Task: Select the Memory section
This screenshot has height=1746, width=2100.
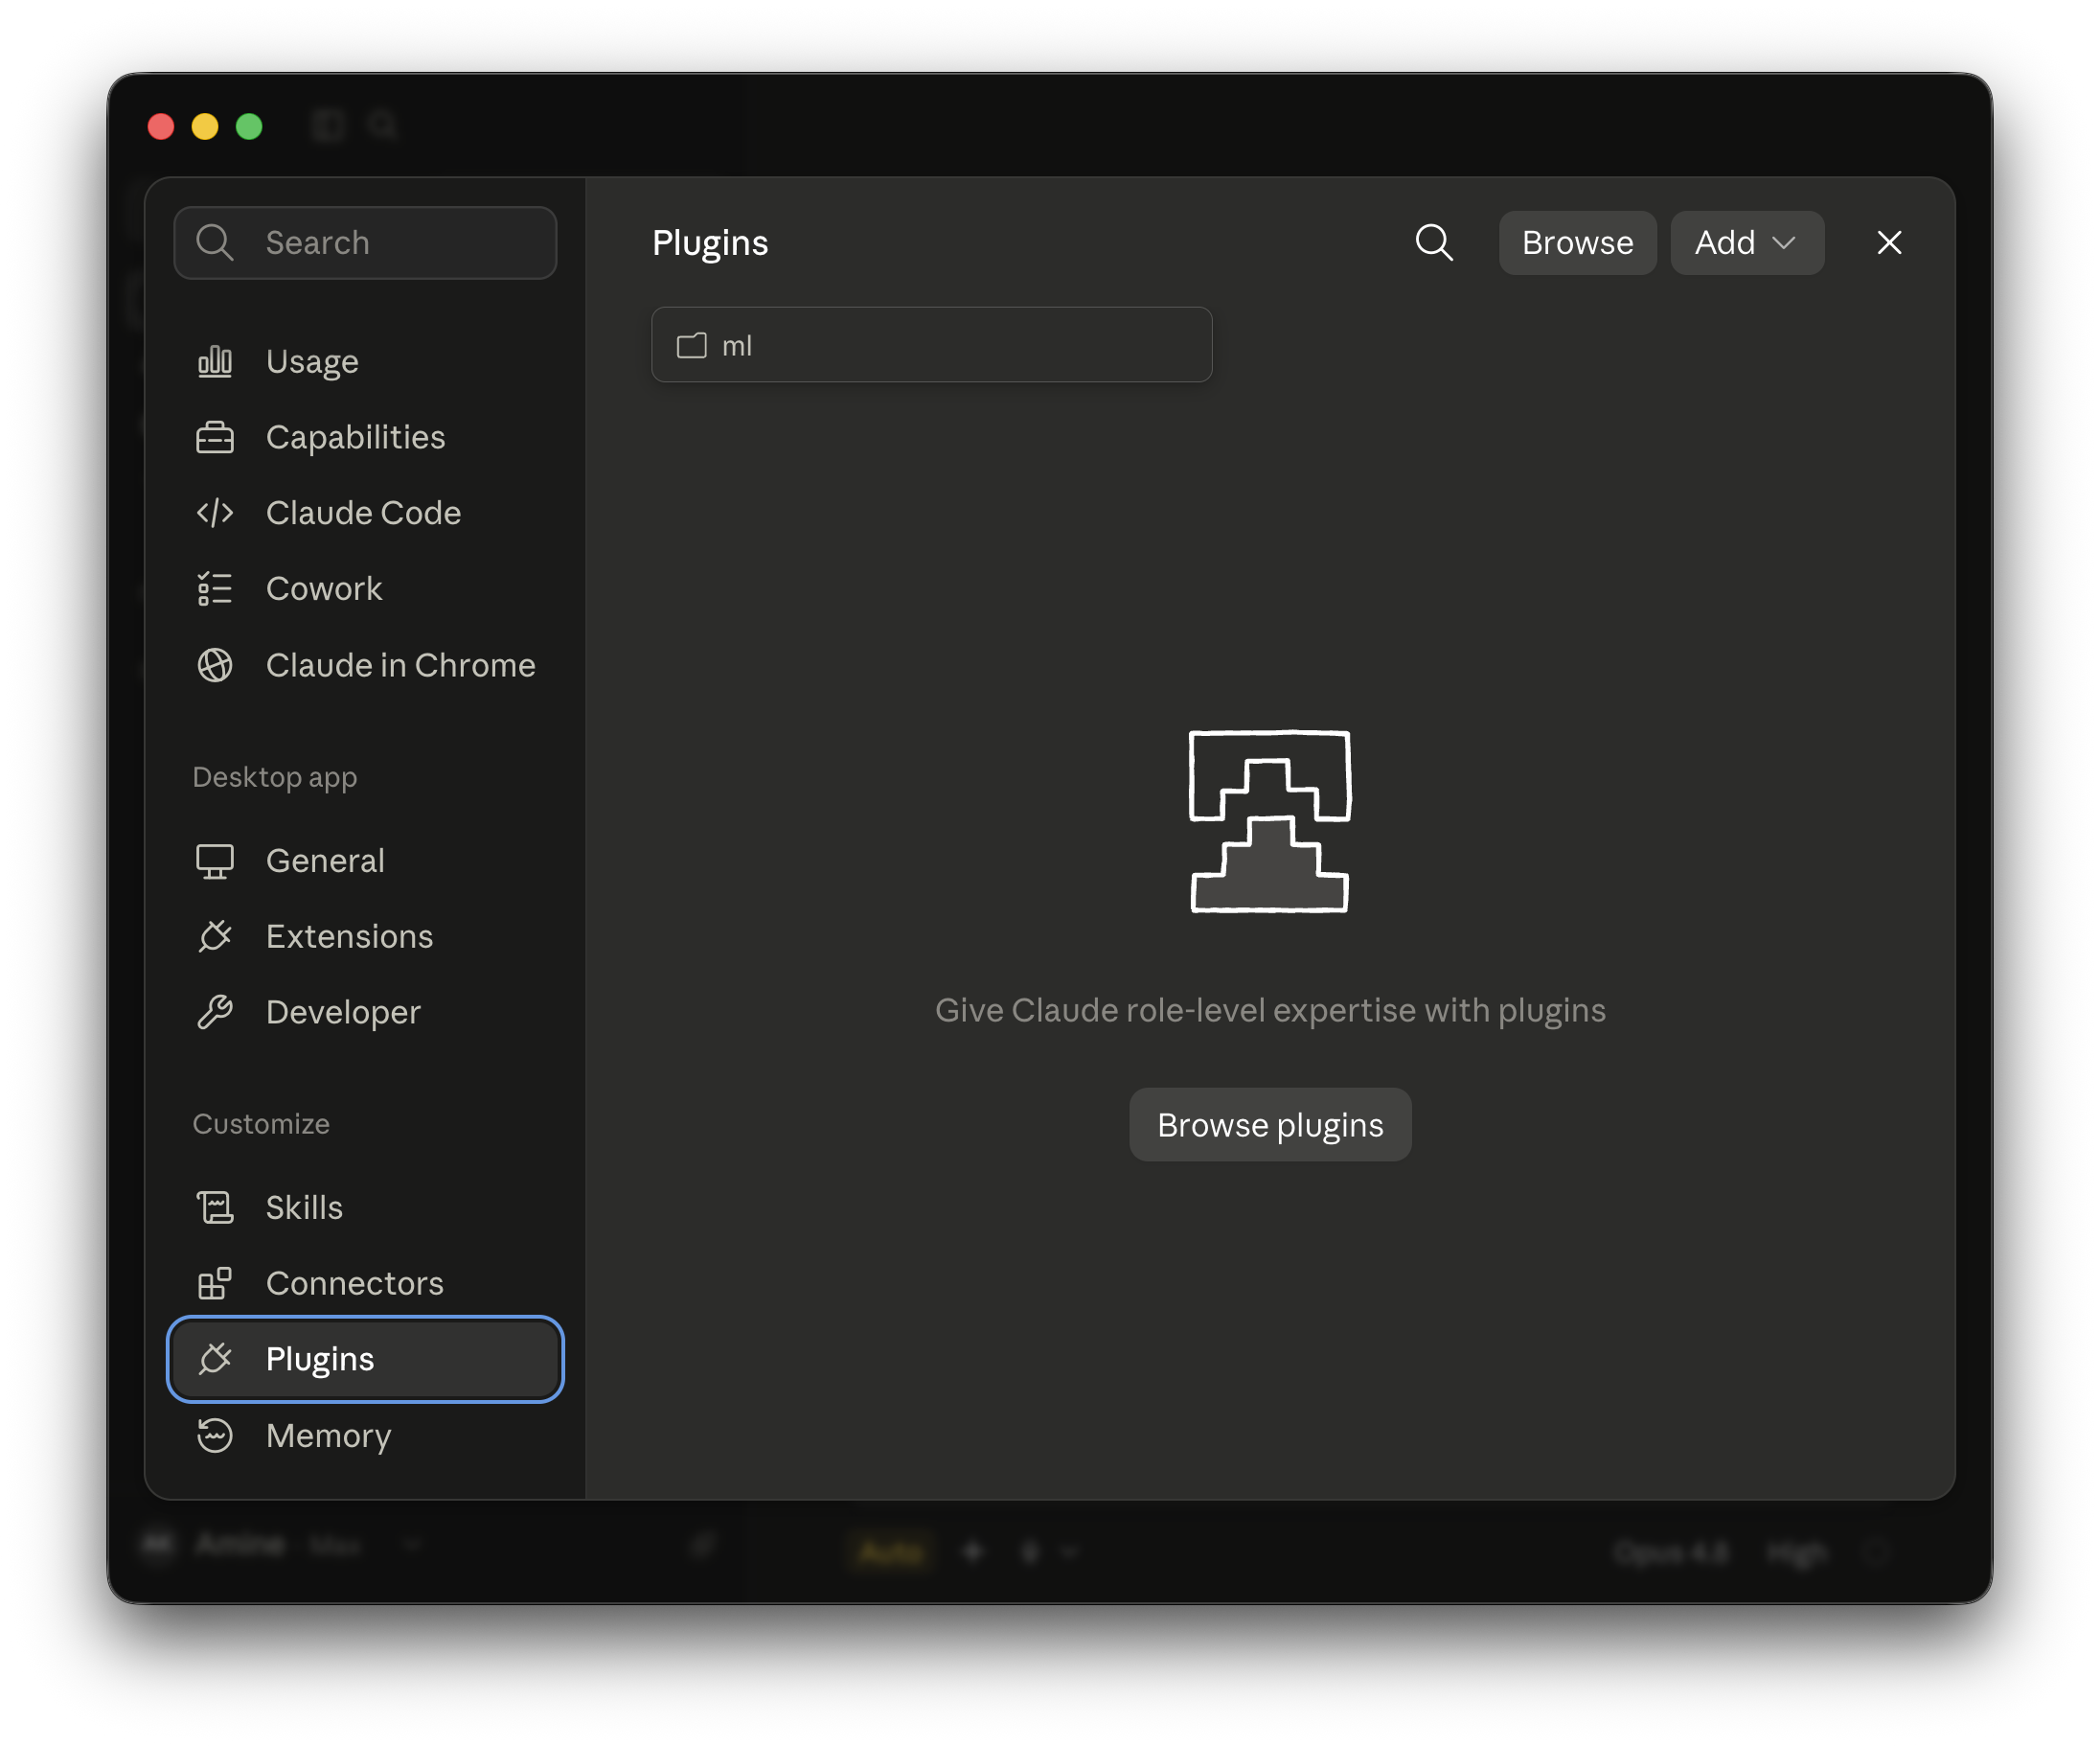Action: coord(365,1435)
